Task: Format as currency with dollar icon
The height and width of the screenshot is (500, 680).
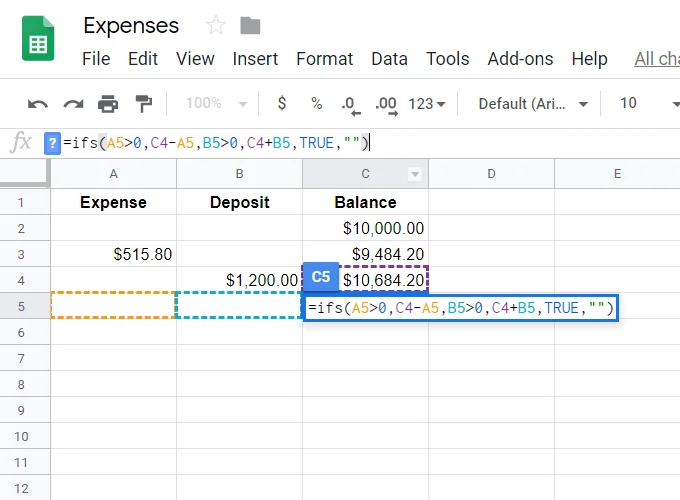Action: click(x=282, y=103)
